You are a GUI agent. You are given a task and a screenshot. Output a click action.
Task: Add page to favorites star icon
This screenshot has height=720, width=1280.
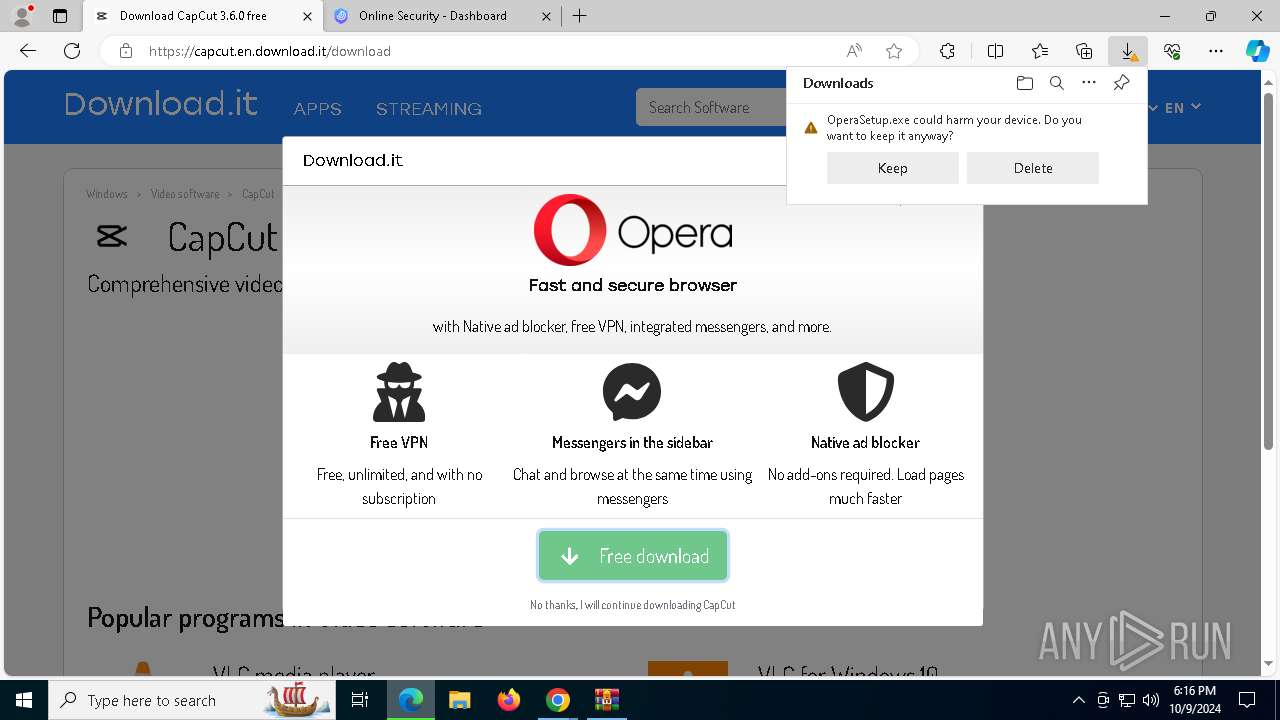(x=894, y=51)
